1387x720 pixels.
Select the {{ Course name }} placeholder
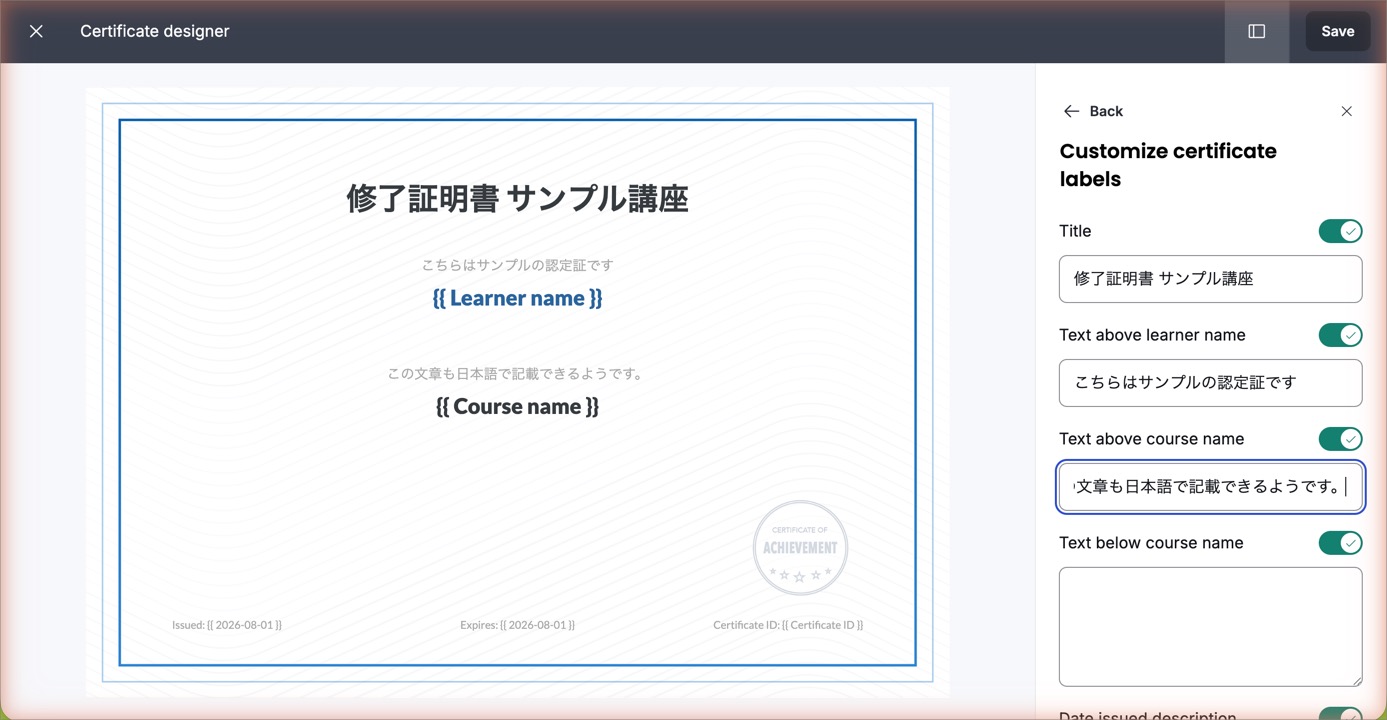click(517, 406)
